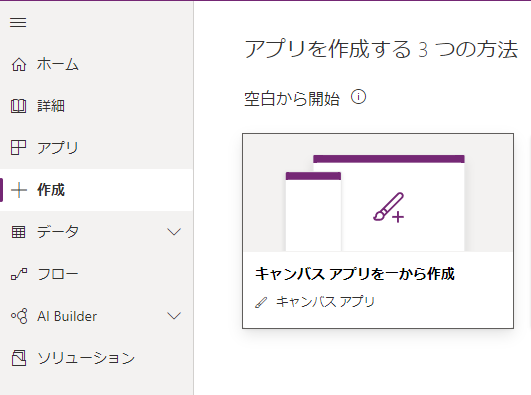
Task: Click the ソリューション icon
Action: click(19, 358)
